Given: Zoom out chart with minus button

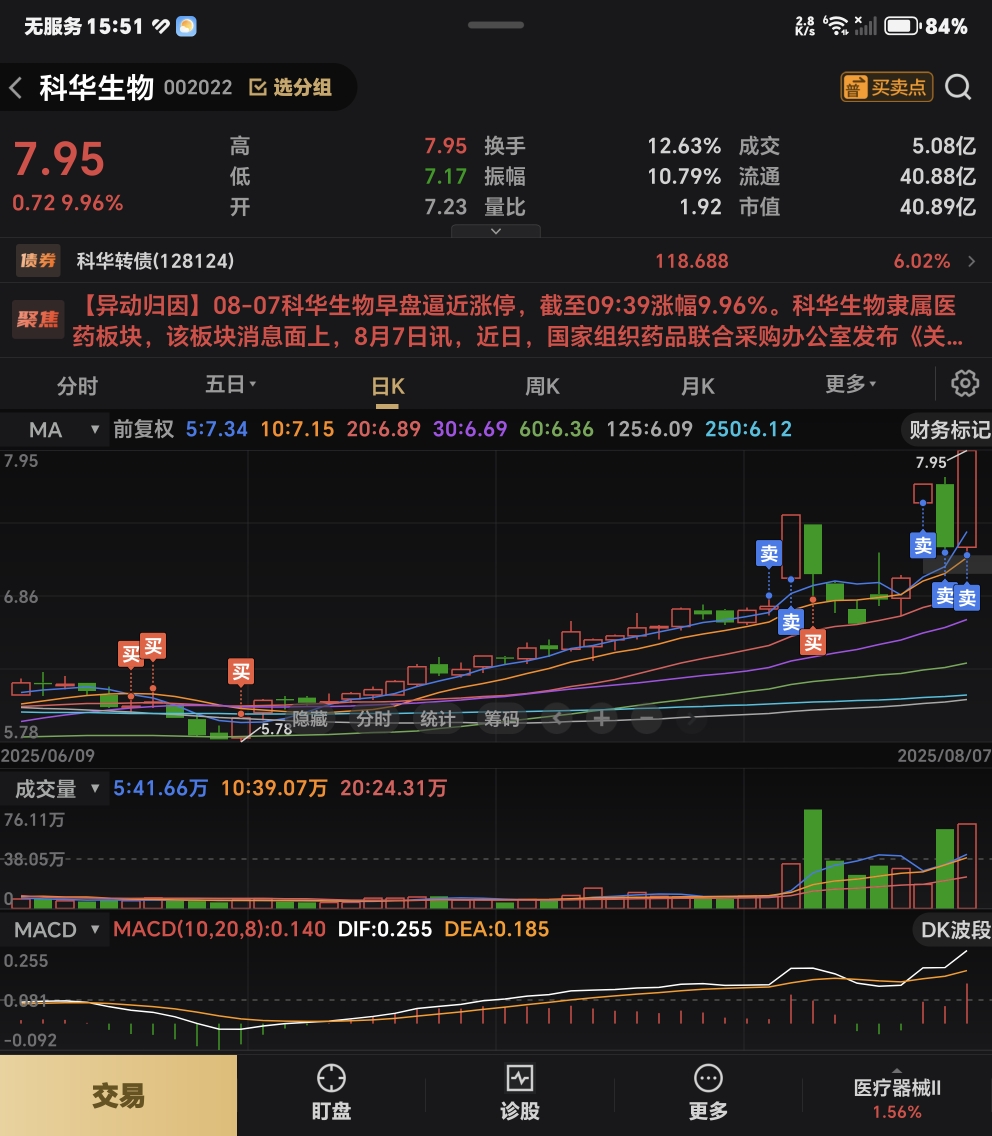Looking at the screenshot, I should (646, 719).
